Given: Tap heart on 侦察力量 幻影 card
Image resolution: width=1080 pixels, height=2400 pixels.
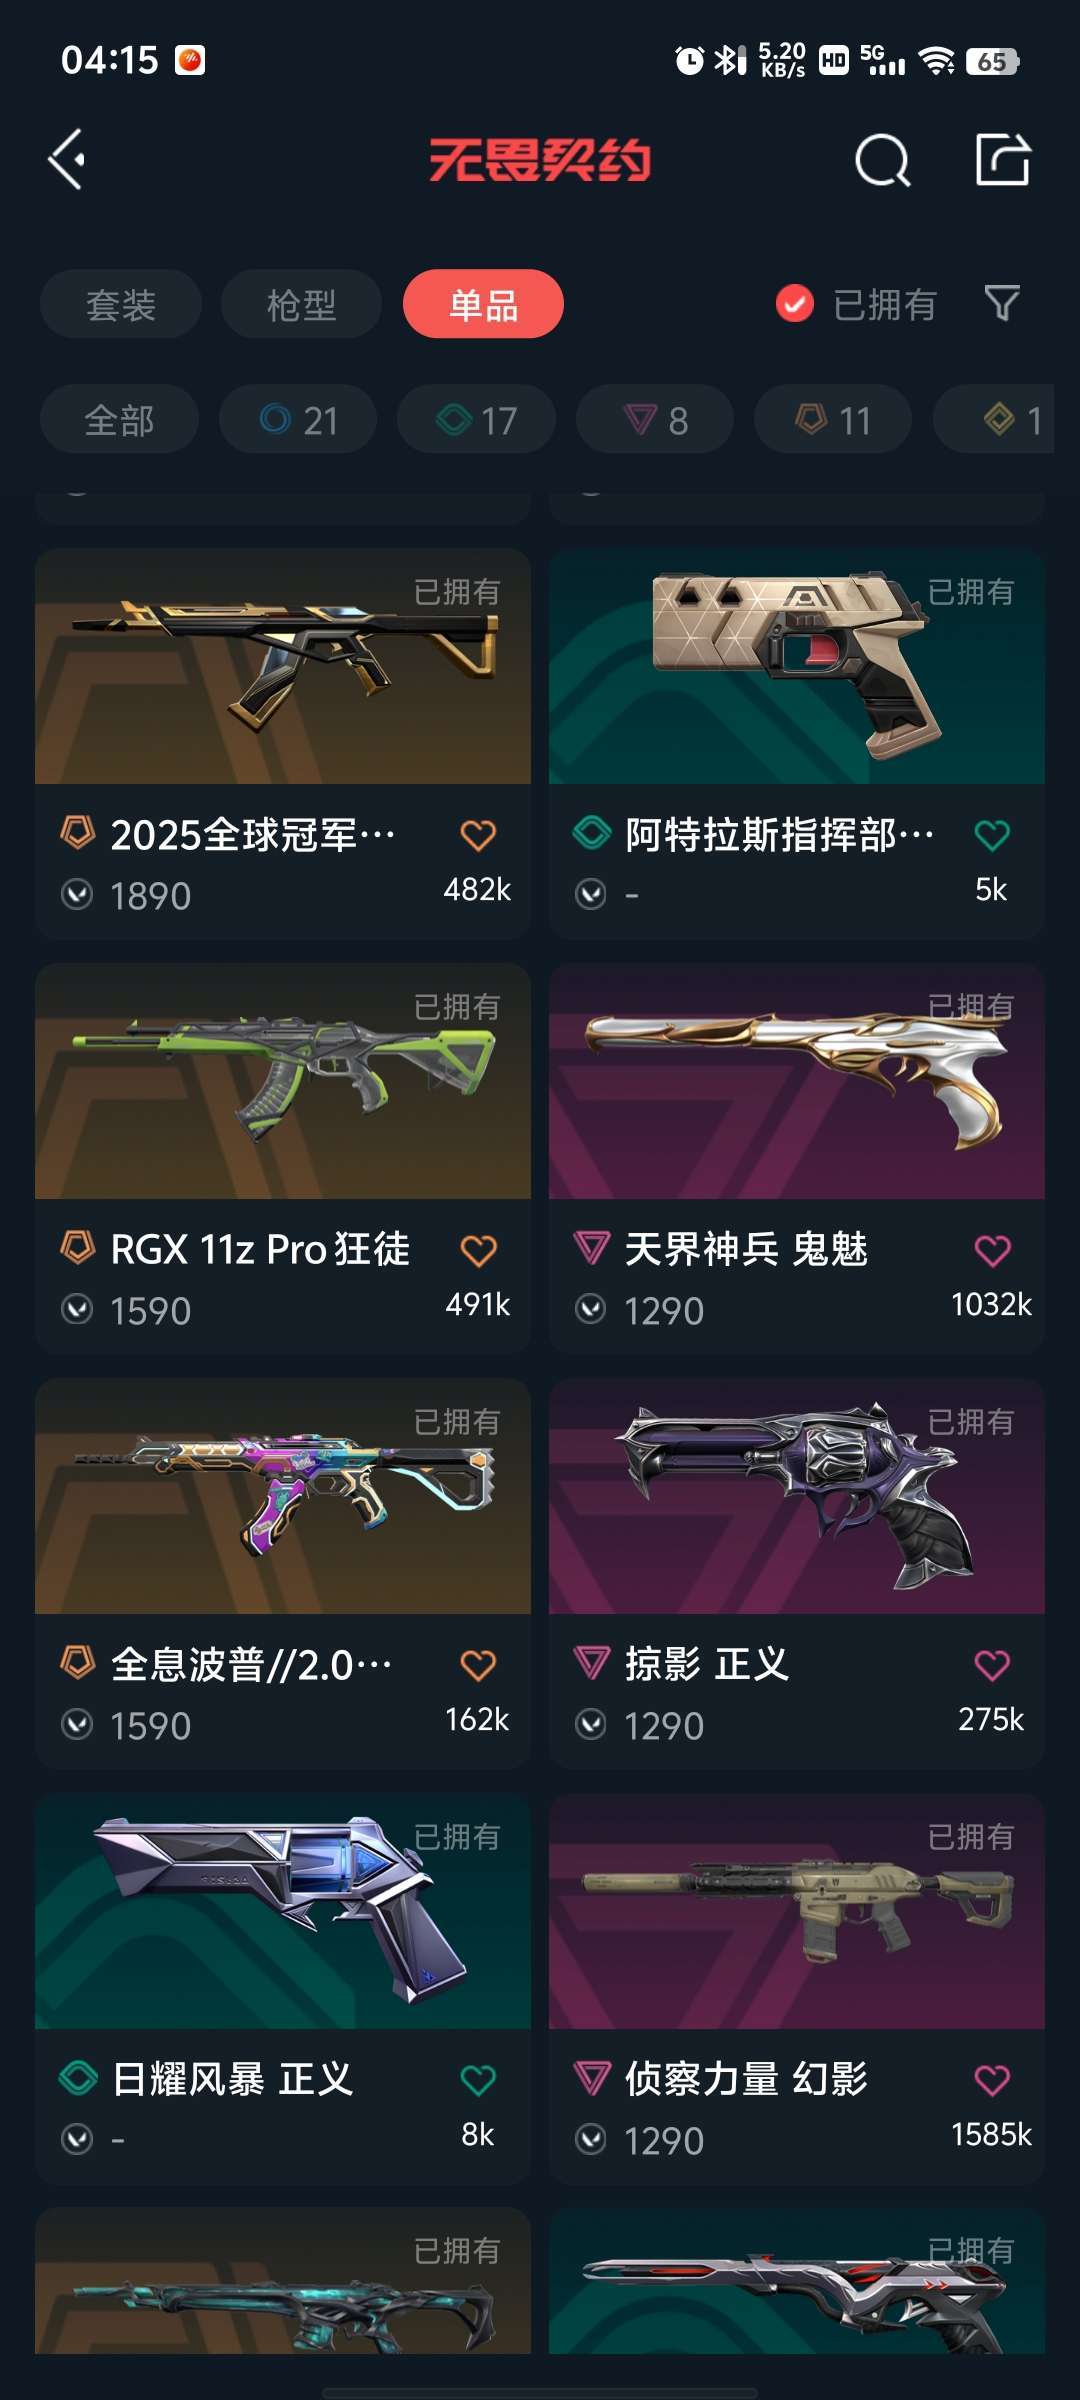Looking at the screenshot, I should [992, 2080].
